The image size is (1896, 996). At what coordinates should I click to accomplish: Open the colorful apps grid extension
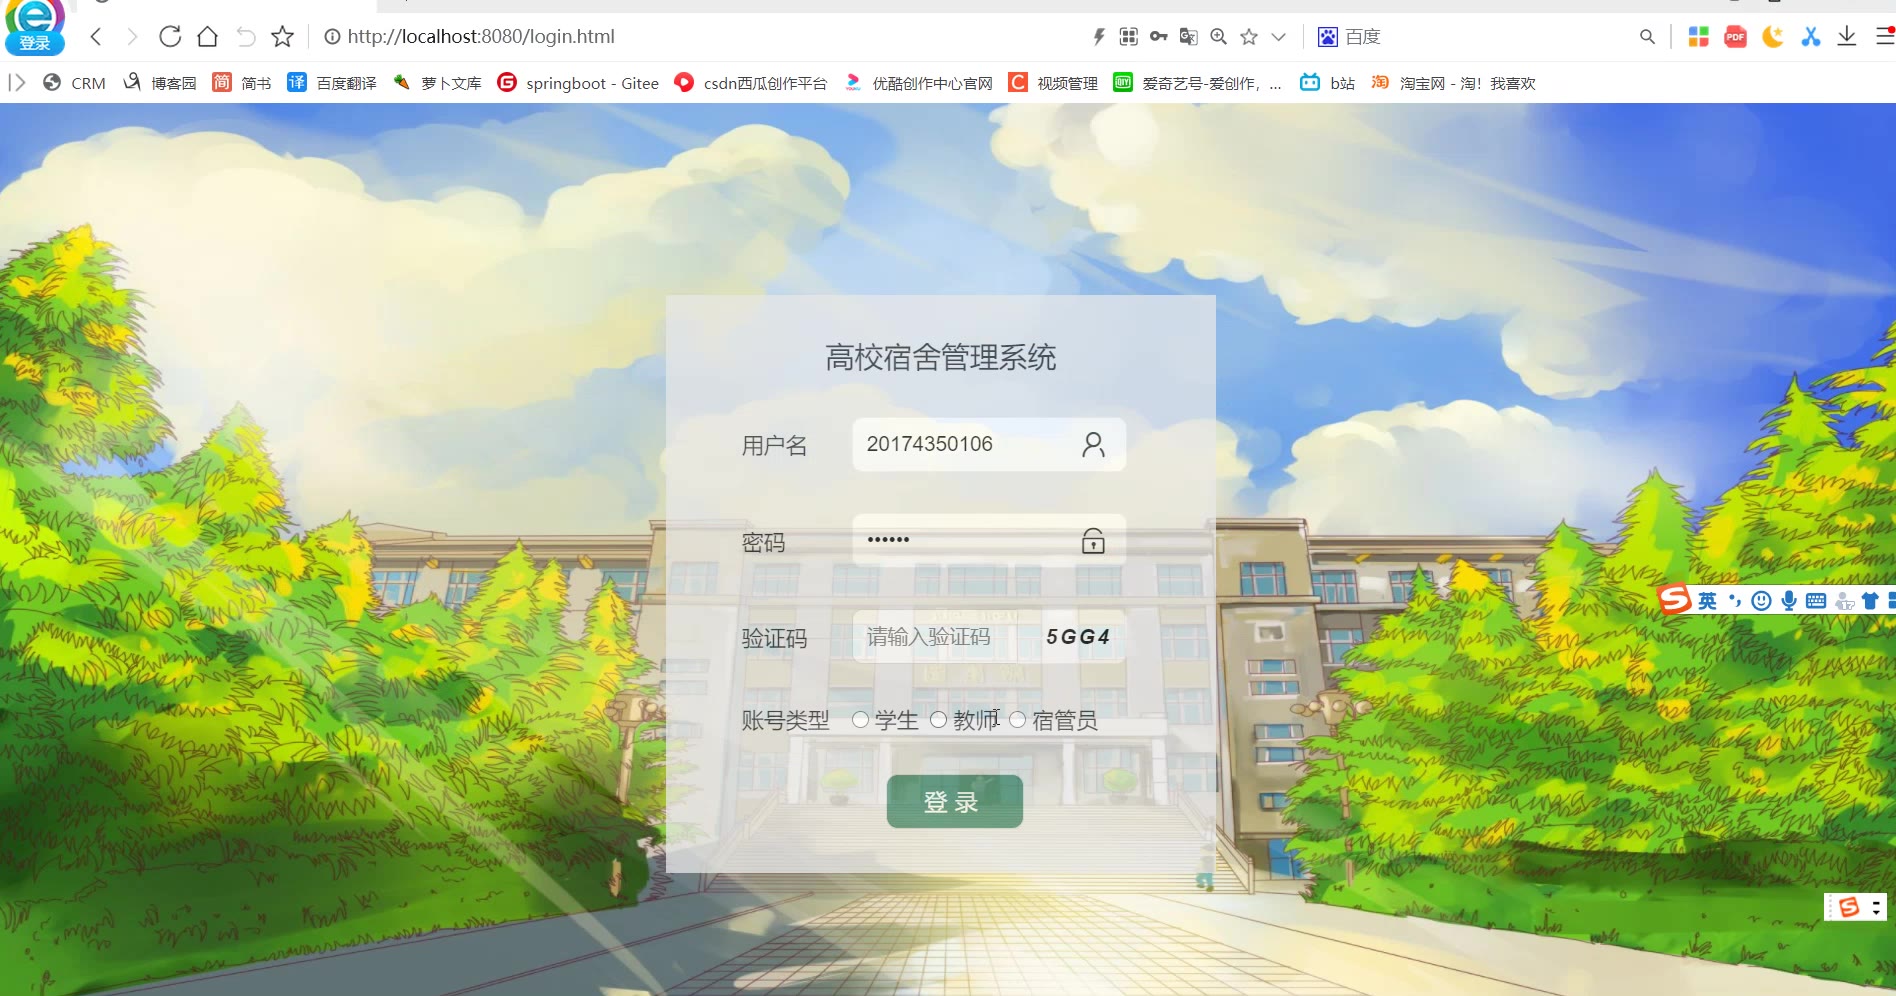tap(1698, 37)
